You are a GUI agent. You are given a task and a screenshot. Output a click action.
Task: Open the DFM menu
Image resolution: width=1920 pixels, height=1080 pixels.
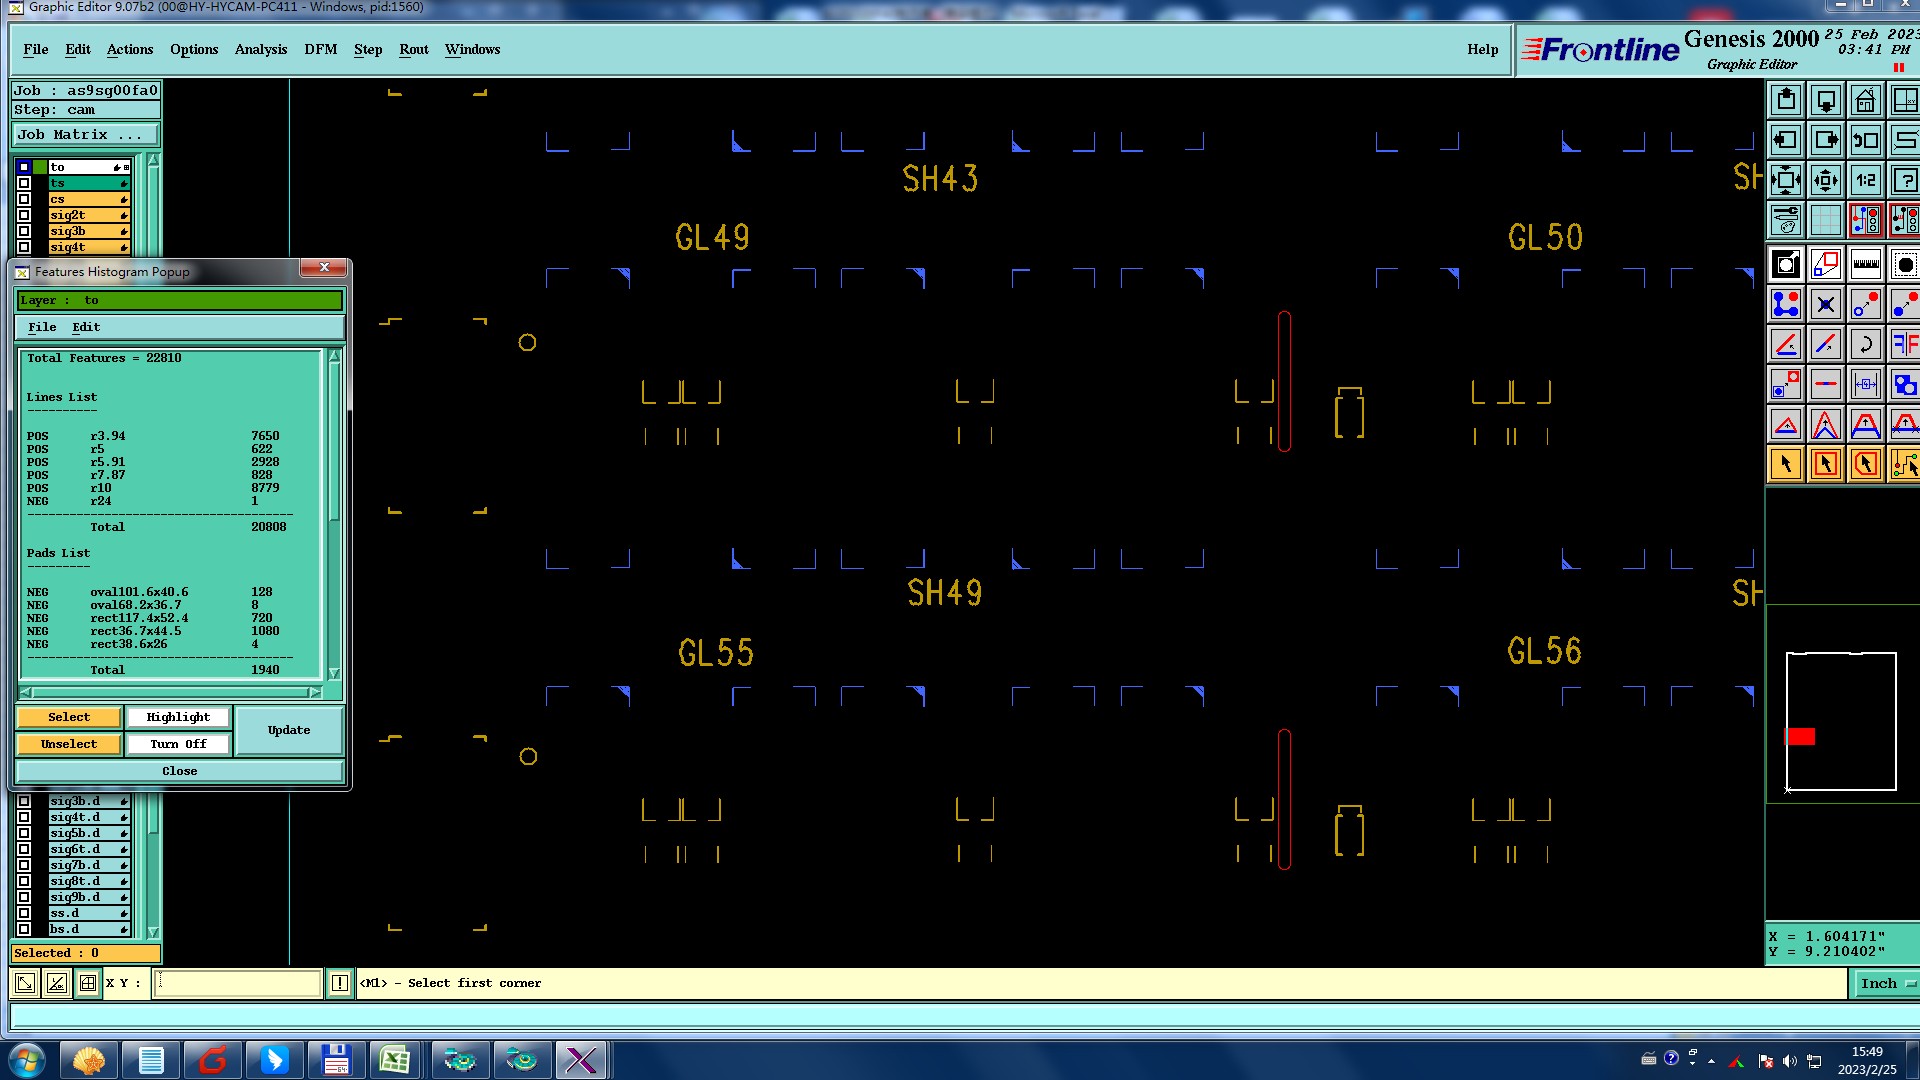320,49
